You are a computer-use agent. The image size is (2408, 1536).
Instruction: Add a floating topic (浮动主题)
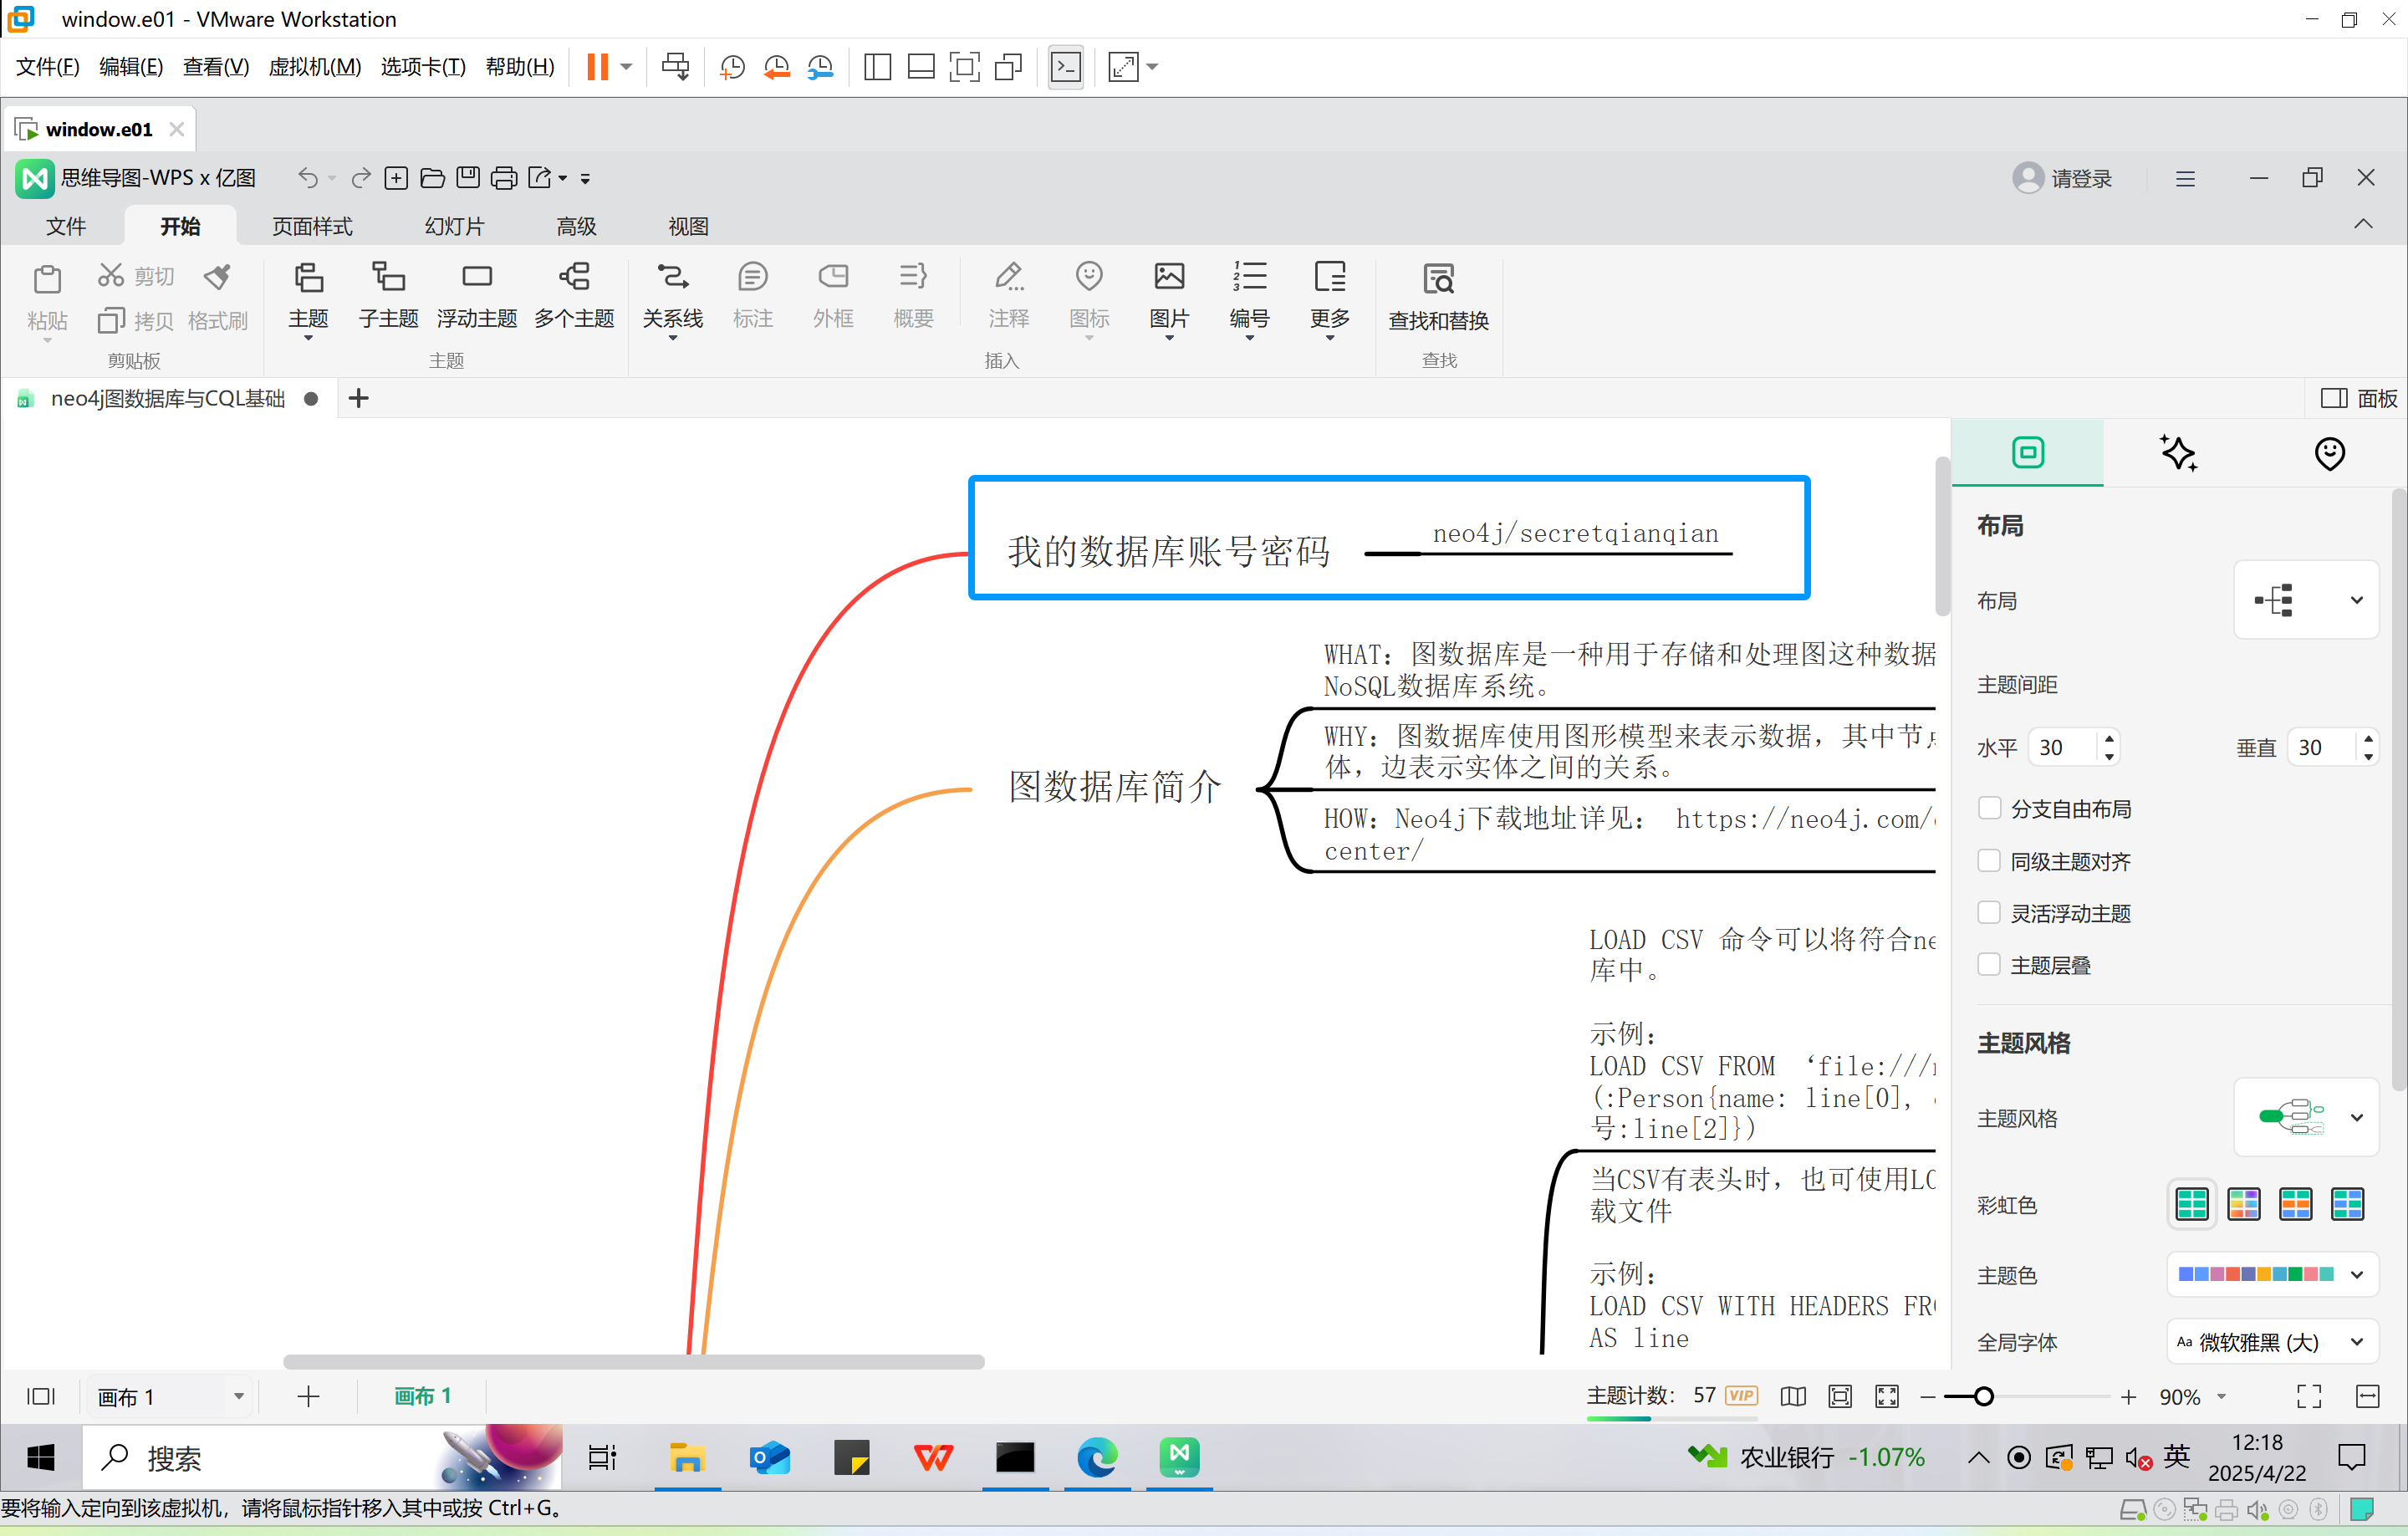(x=476, y=294)
